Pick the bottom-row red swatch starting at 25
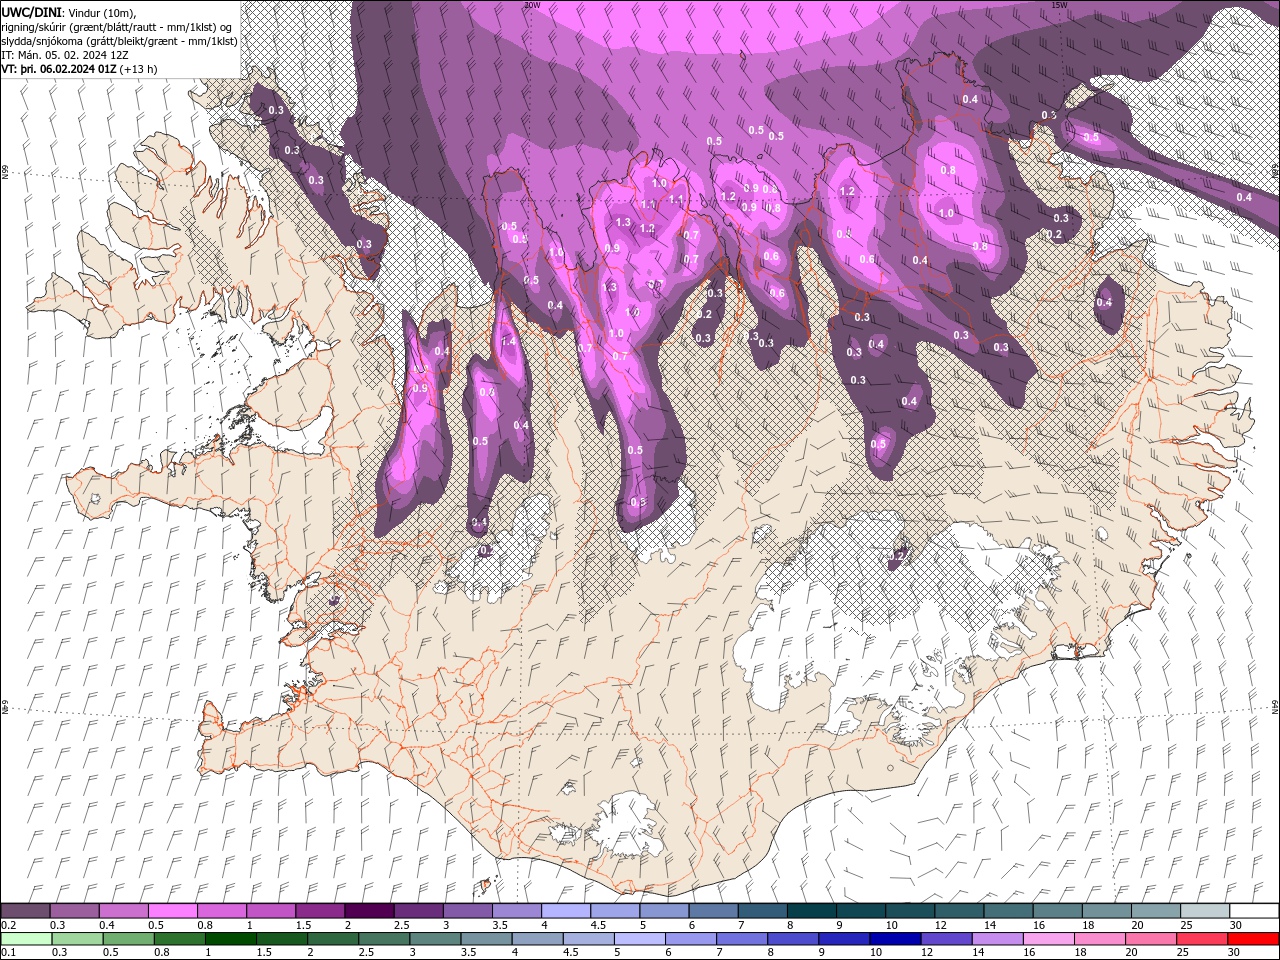This screenshot has height=960, width=1280. pyautogui.click(x=1202, y=939)
